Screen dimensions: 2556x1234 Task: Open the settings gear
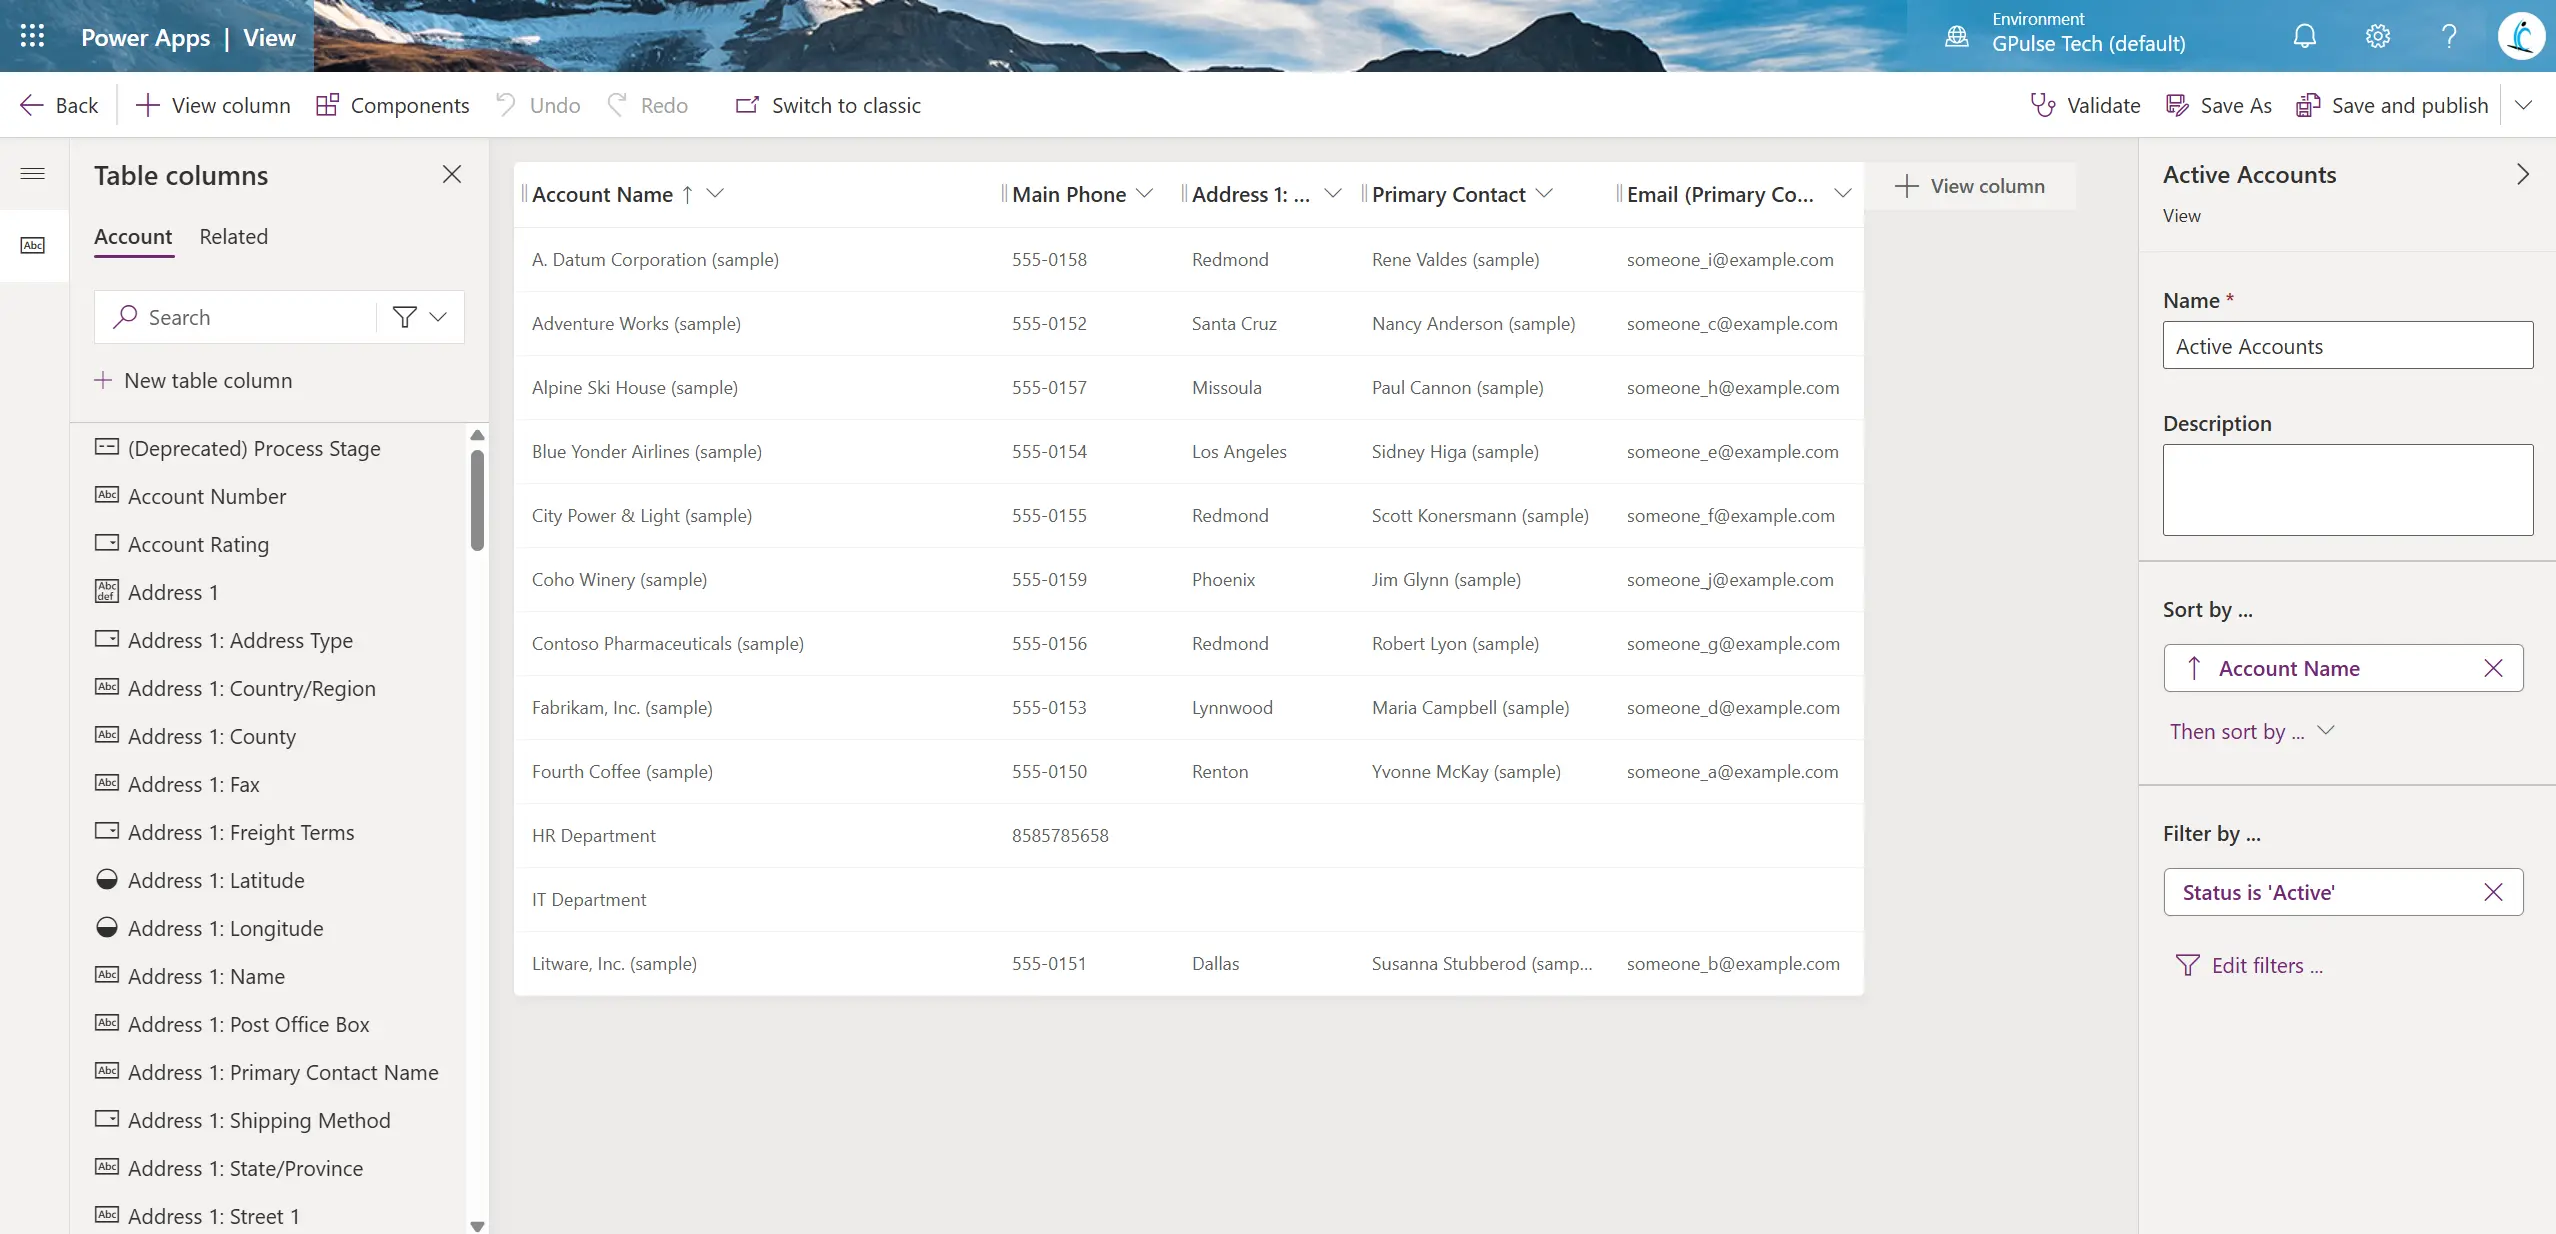click(x=2376, y=36)
